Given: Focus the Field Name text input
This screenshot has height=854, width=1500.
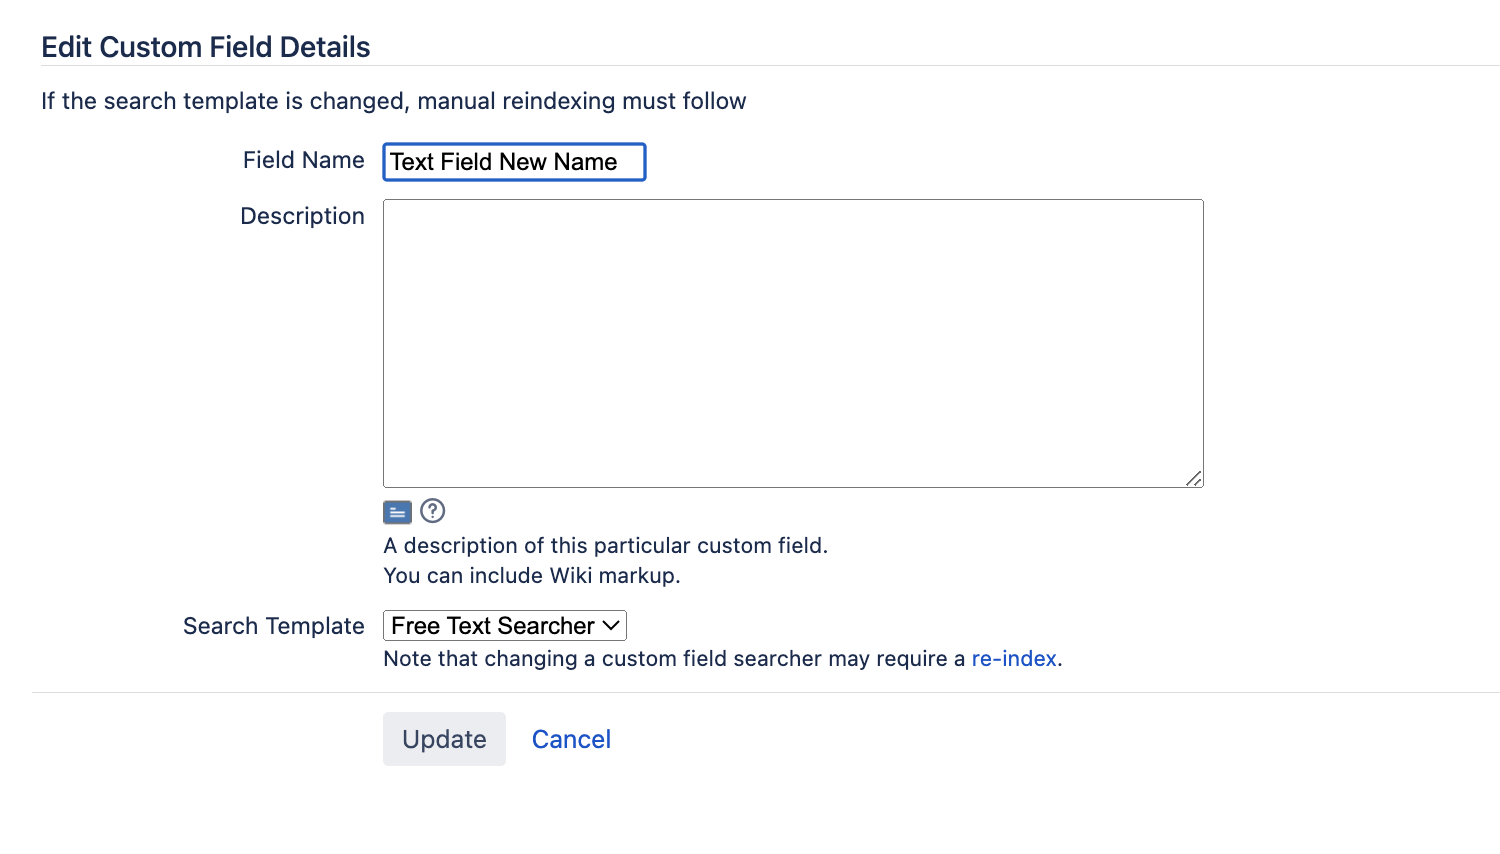Looking at the screenshot, I should point(514,162).
